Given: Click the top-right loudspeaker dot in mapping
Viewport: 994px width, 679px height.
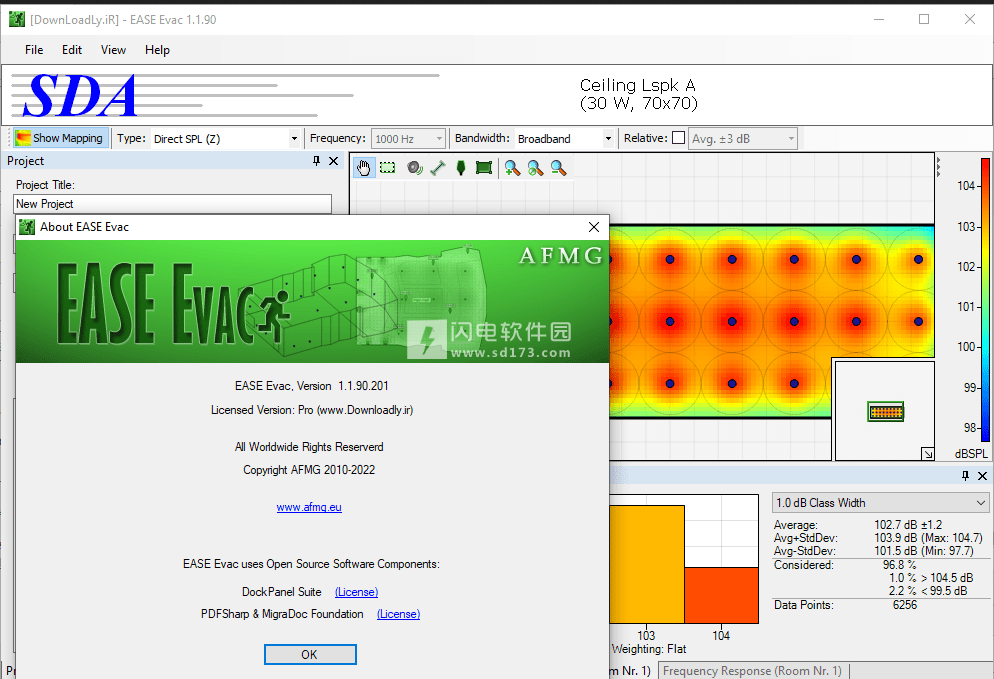Looking at the screenshot, I should coord(918,259).
